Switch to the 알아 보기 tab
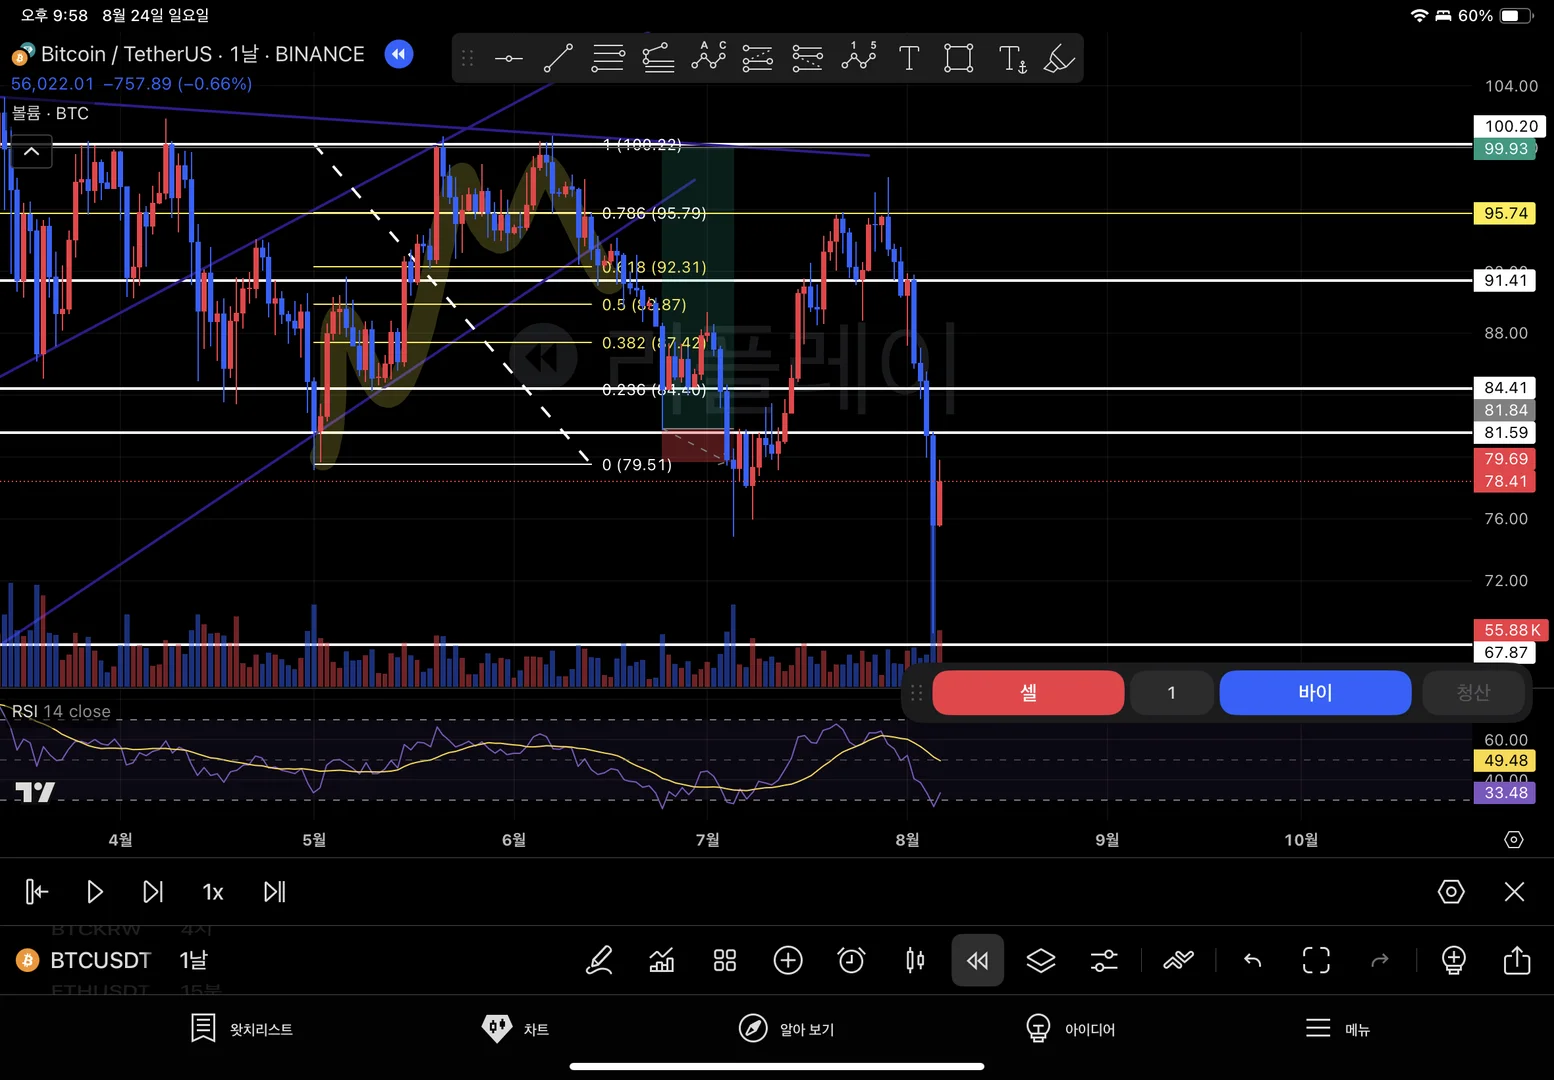Image resolution: width=1554 pixels, height=1080 pixels. click(786, 1028)
